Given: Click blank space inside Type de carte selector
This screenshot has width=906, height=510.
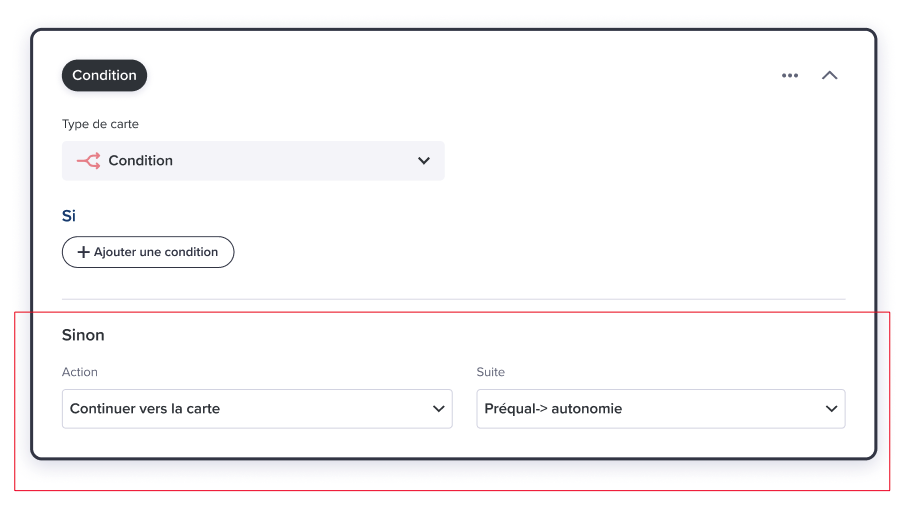Looking at the screenshot, I should [x=295, y=161].
